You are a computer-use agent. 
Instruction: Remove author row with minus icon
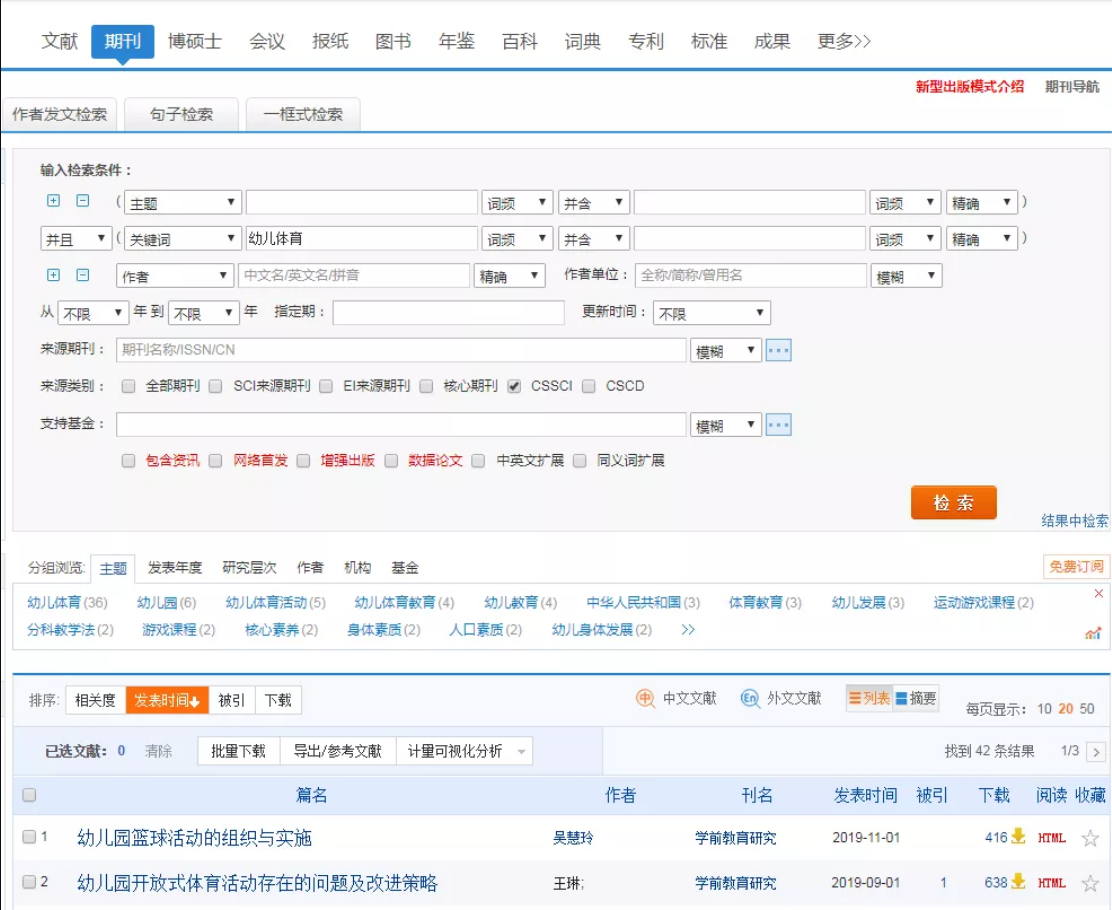[x=83, y=275]
